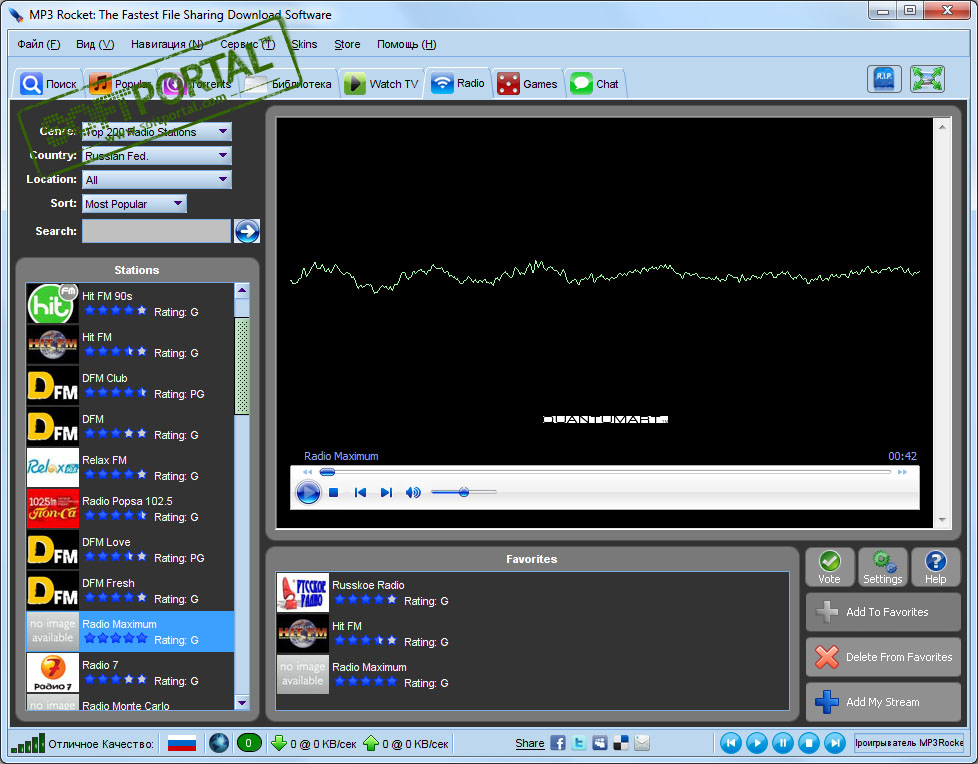
Task: Click Delete From Favorites
Action: pos(883,657)
